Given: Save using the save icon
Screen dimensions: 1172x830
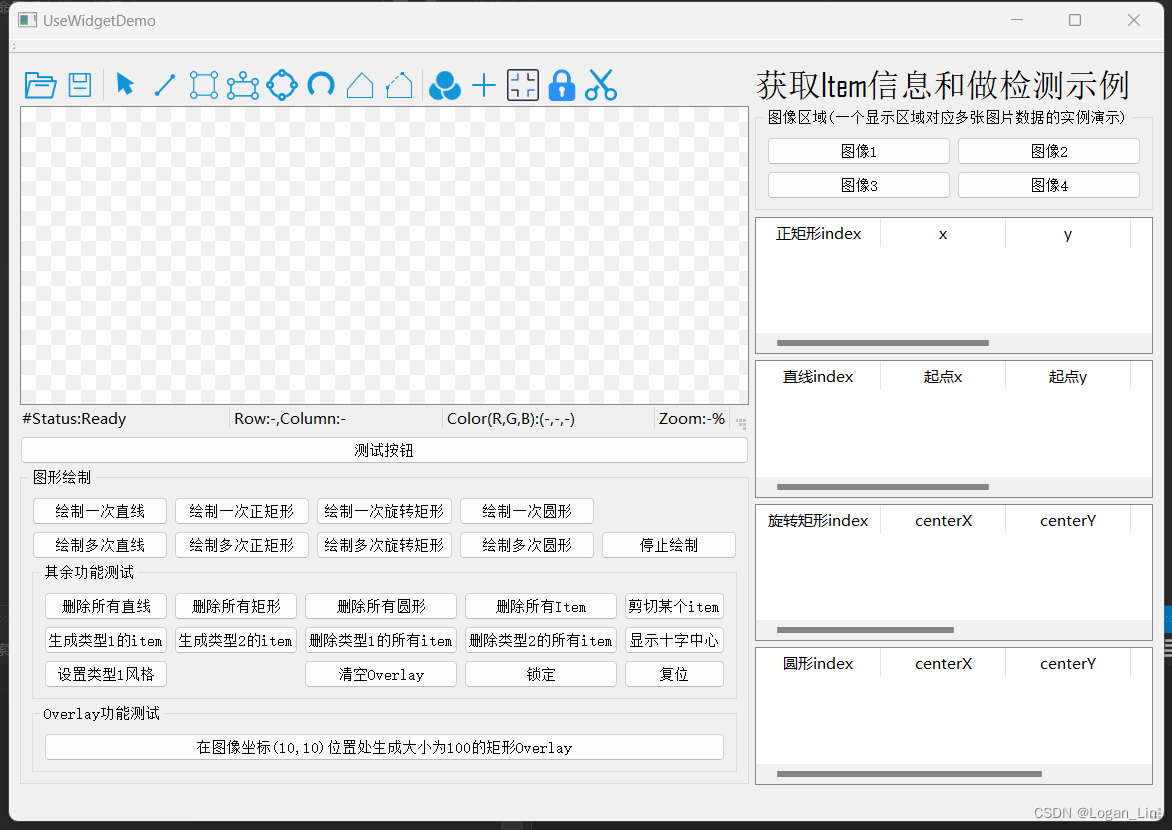Looking at the screenshot, I should click(x=79, y=85).
